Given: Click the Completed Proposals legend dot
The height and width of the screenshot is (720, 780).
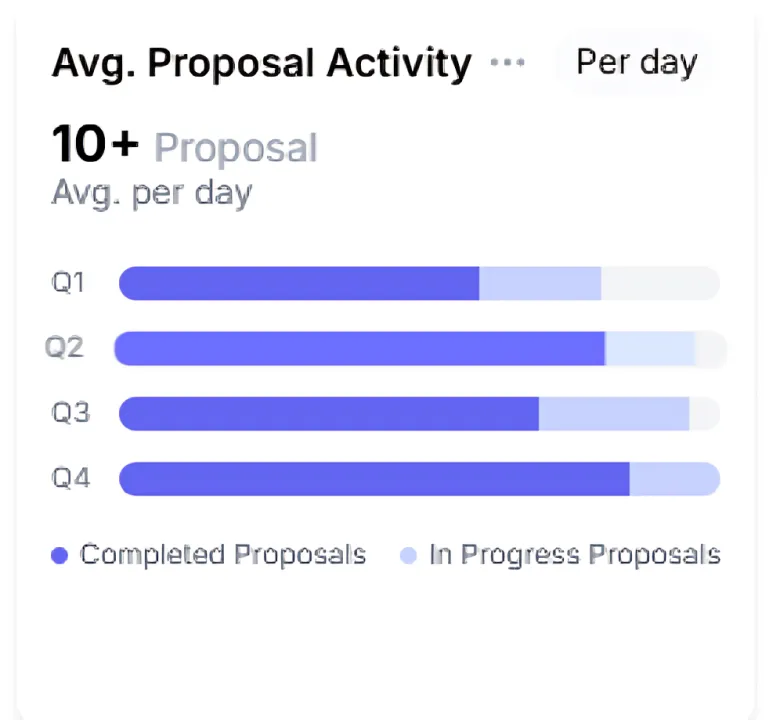Looking at the screenshot, I should pos(60,555).
